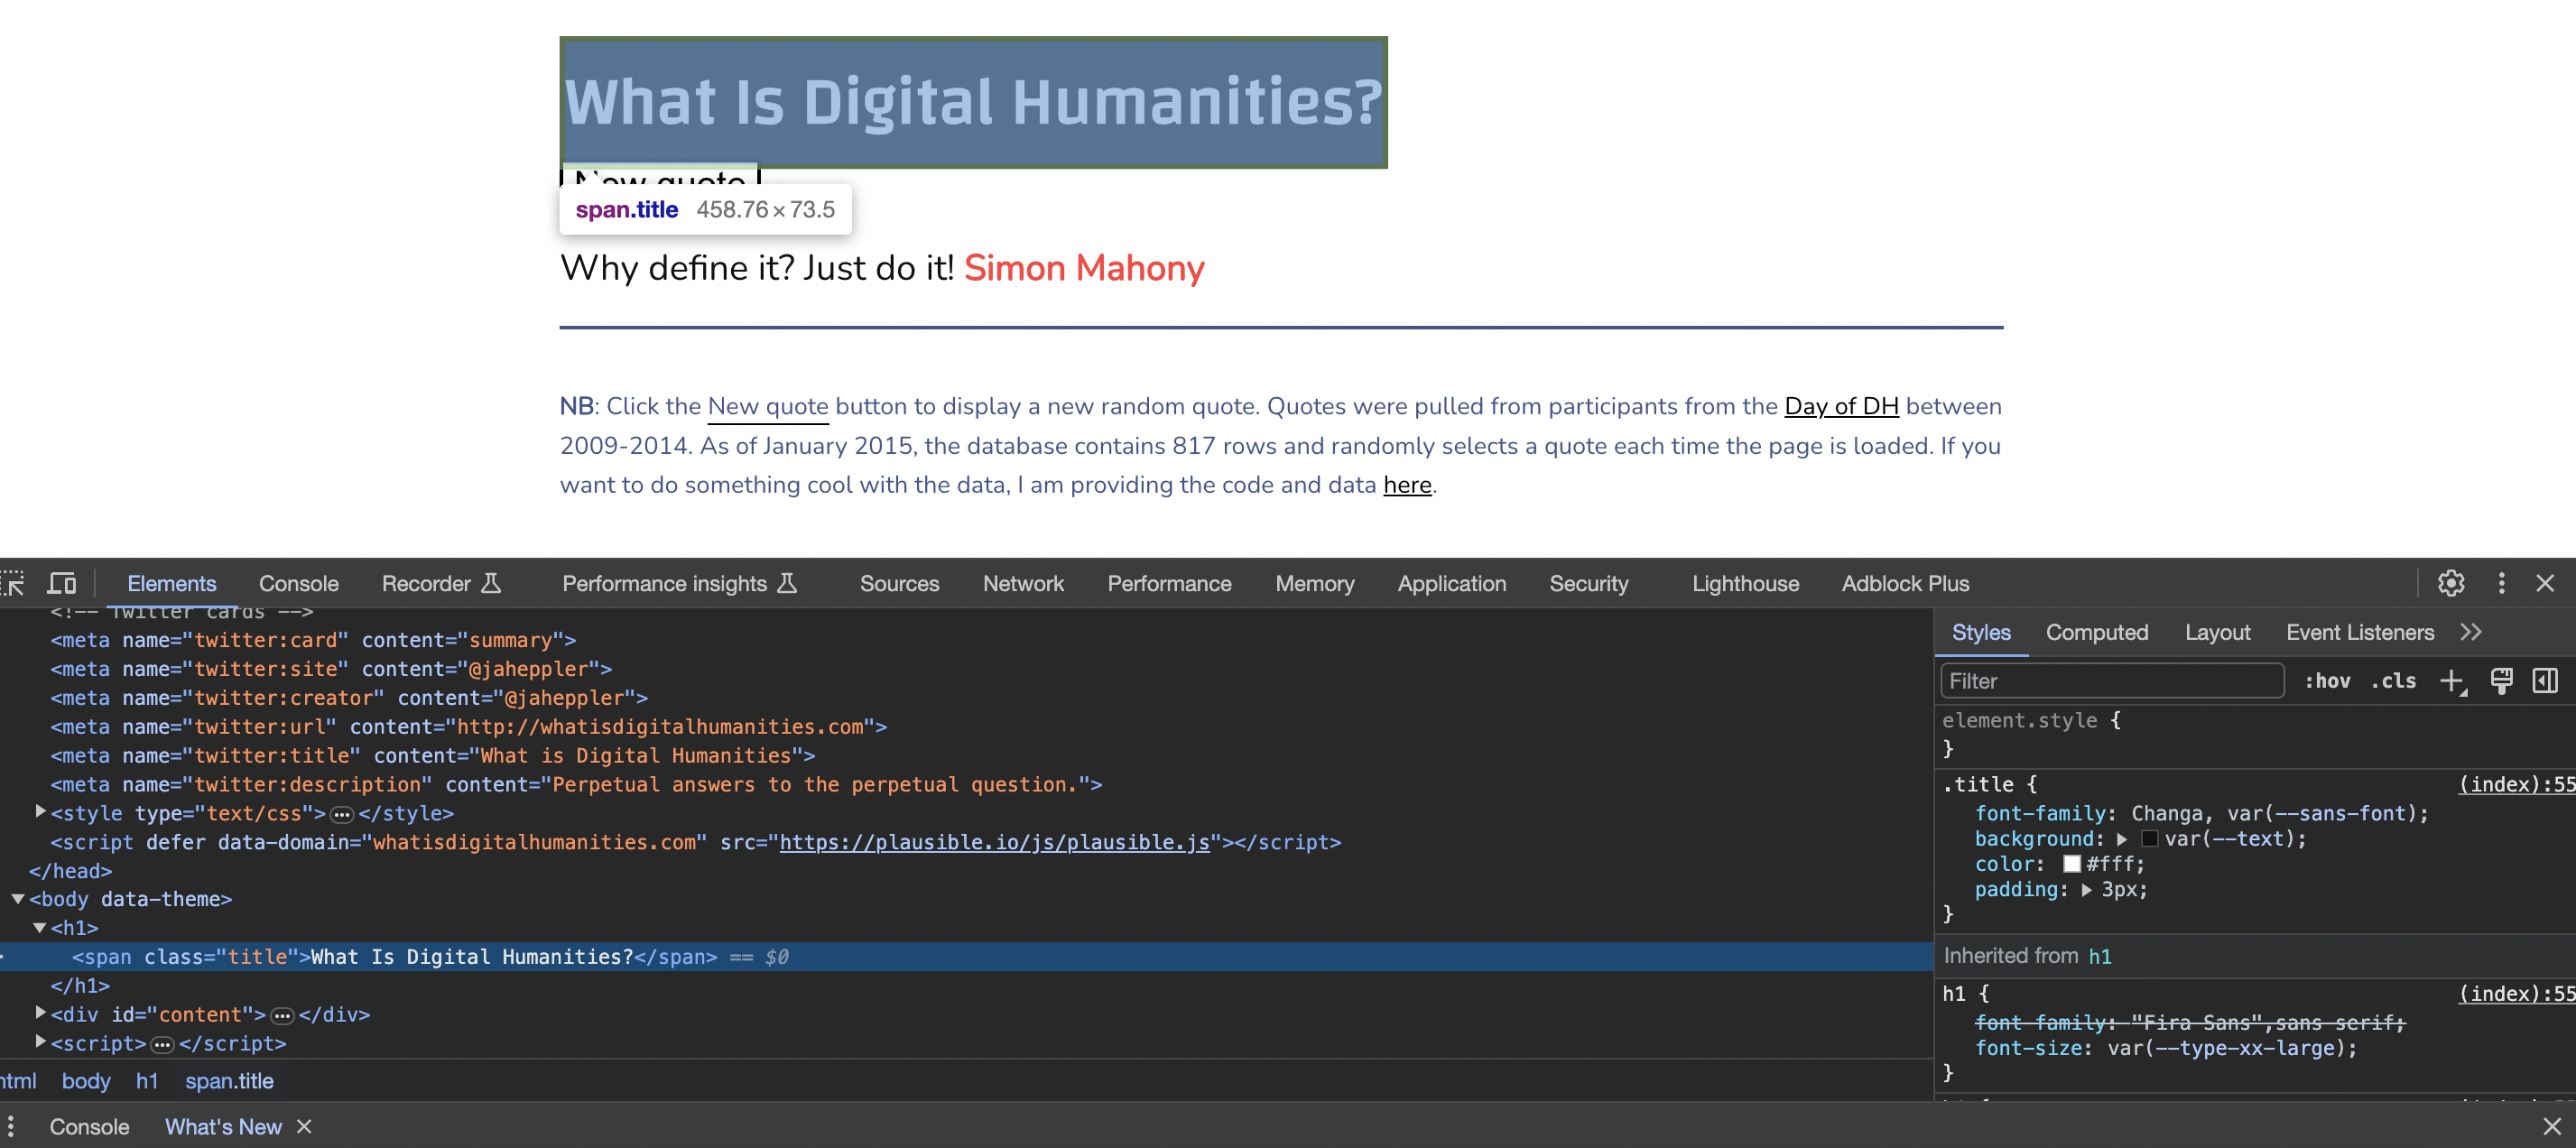The height and width of the screenshot is (1148, 2576).
Task: Click the font-size var(--type-xx-large) declaration
Action: (x=2165, y=1048)
